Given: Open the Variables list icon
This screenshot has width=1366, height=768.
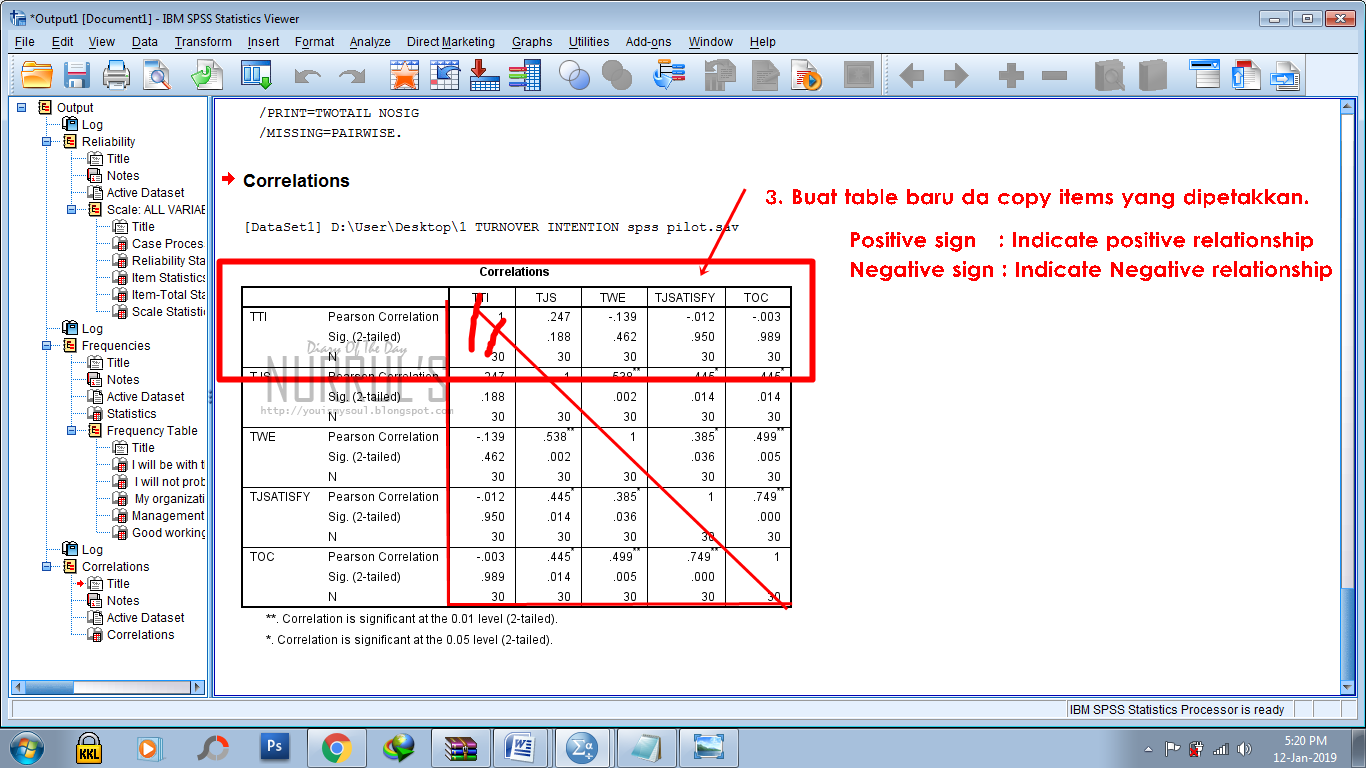Looking at the screenshot, I should pyautogui.click(x=525, y=73).
